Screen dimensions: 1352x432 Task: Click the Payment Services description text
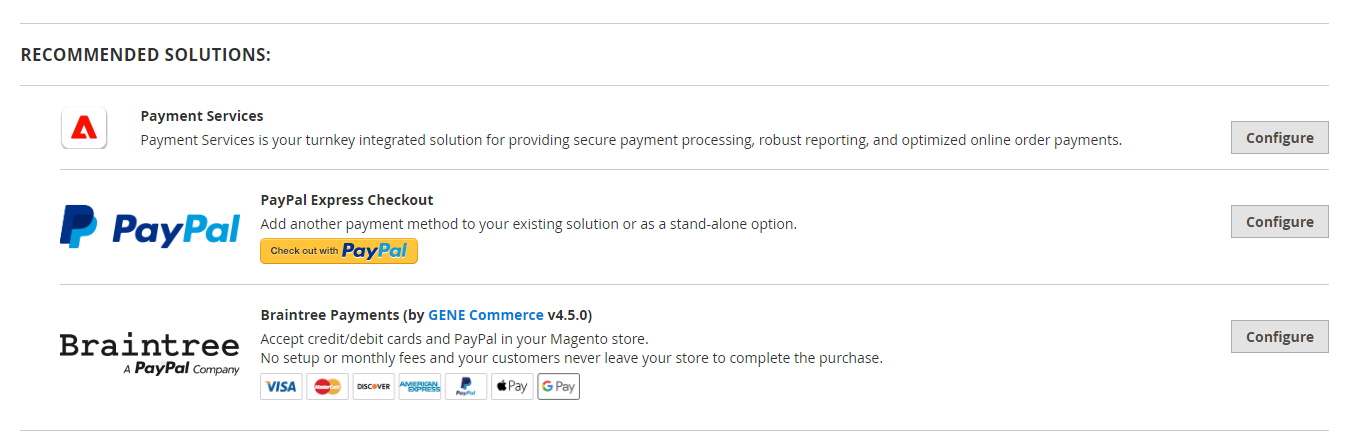tap(631, 140)
